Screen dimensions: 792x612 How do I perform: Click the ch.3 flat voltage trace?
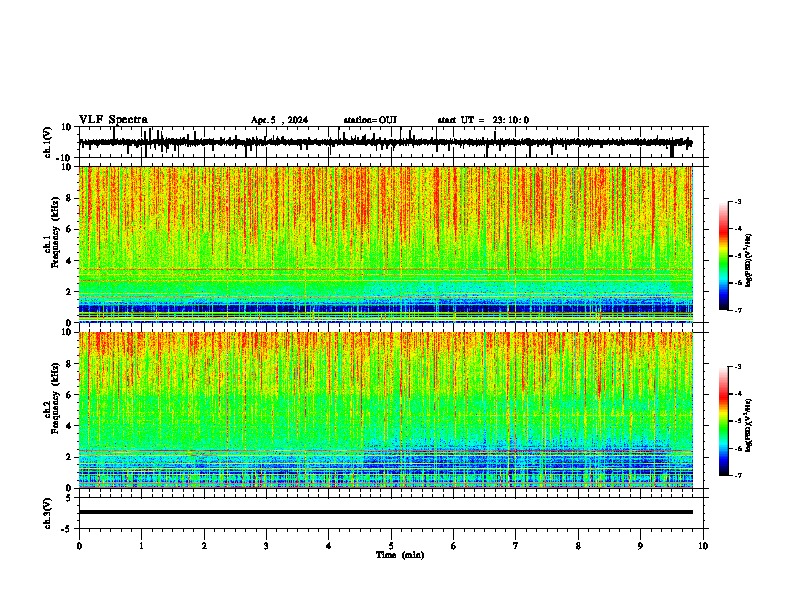(x=385, y=512)
